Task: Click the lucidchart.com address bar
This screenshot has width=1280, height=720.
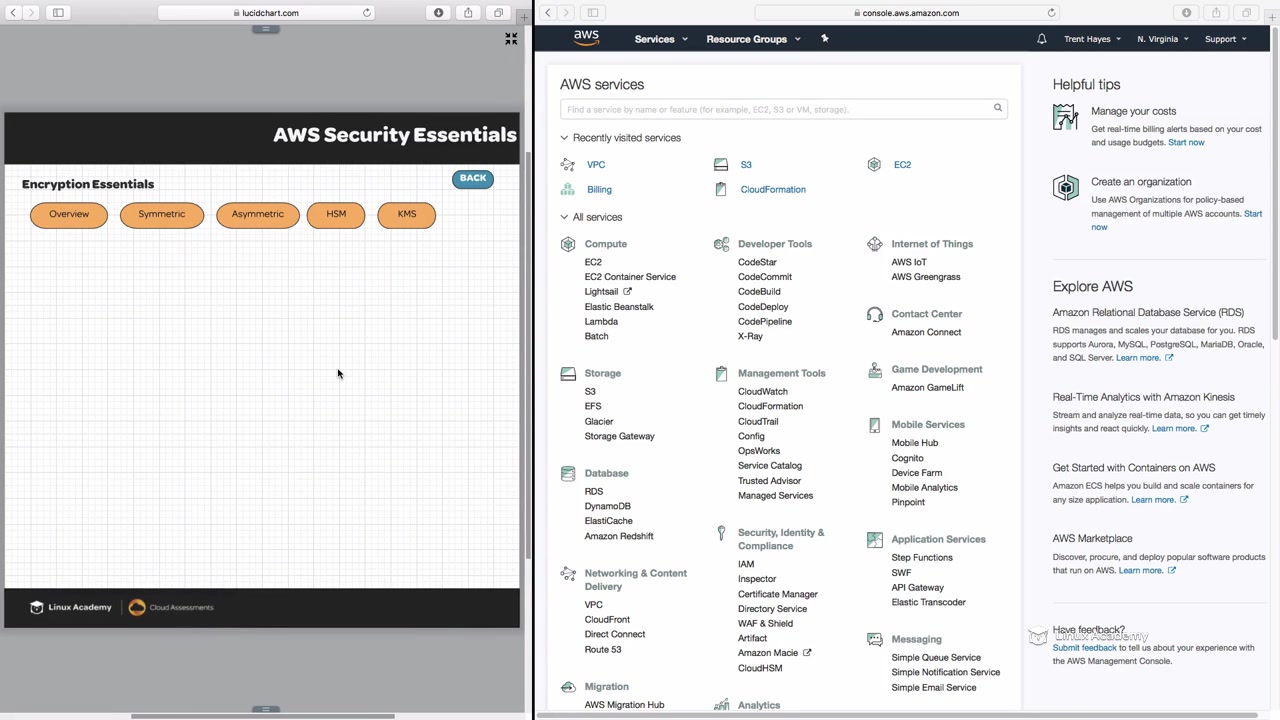Action: click(x=265, y=13)
